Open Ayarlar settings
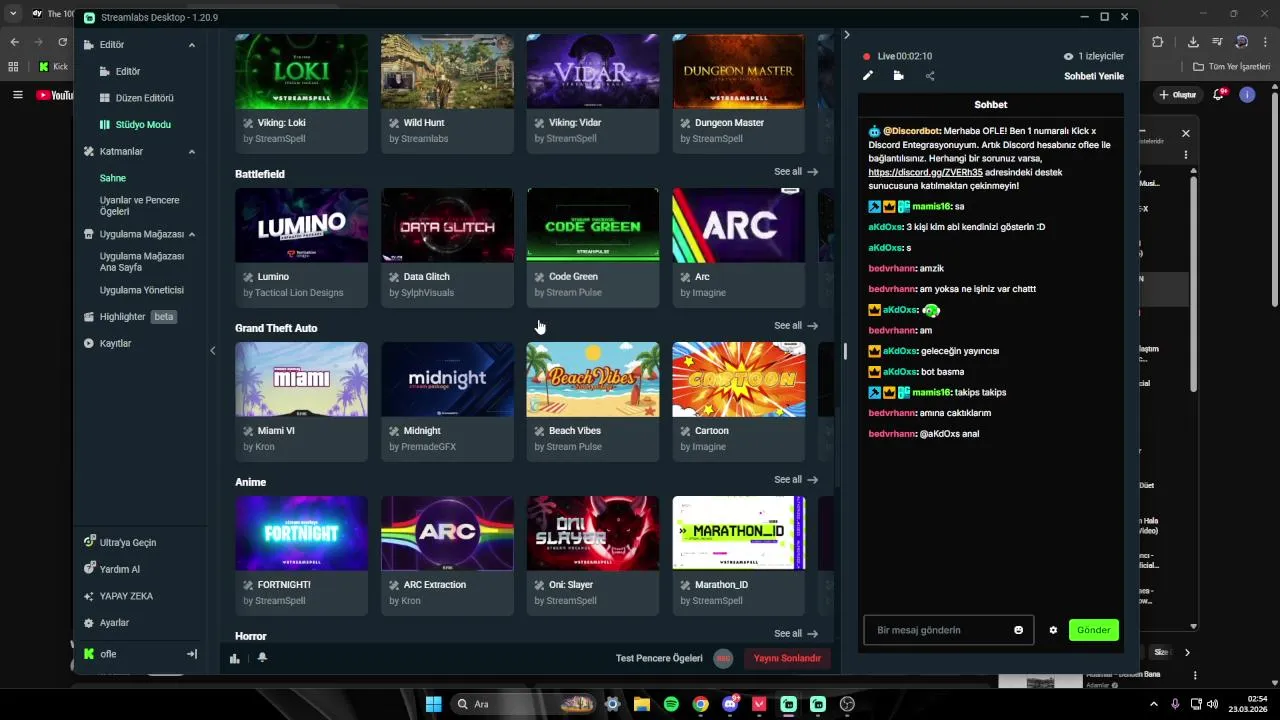Screen dimensions: 1280x720 [x=107, y=623]
